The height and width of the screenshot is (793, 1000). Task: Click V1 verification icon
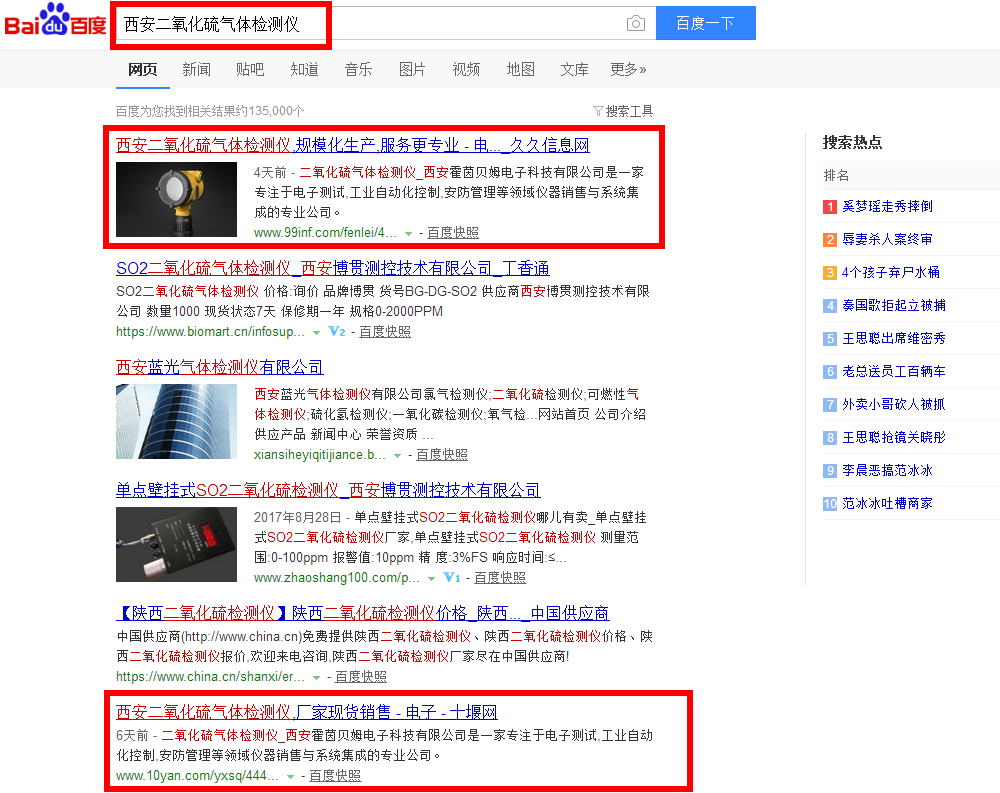452,577
